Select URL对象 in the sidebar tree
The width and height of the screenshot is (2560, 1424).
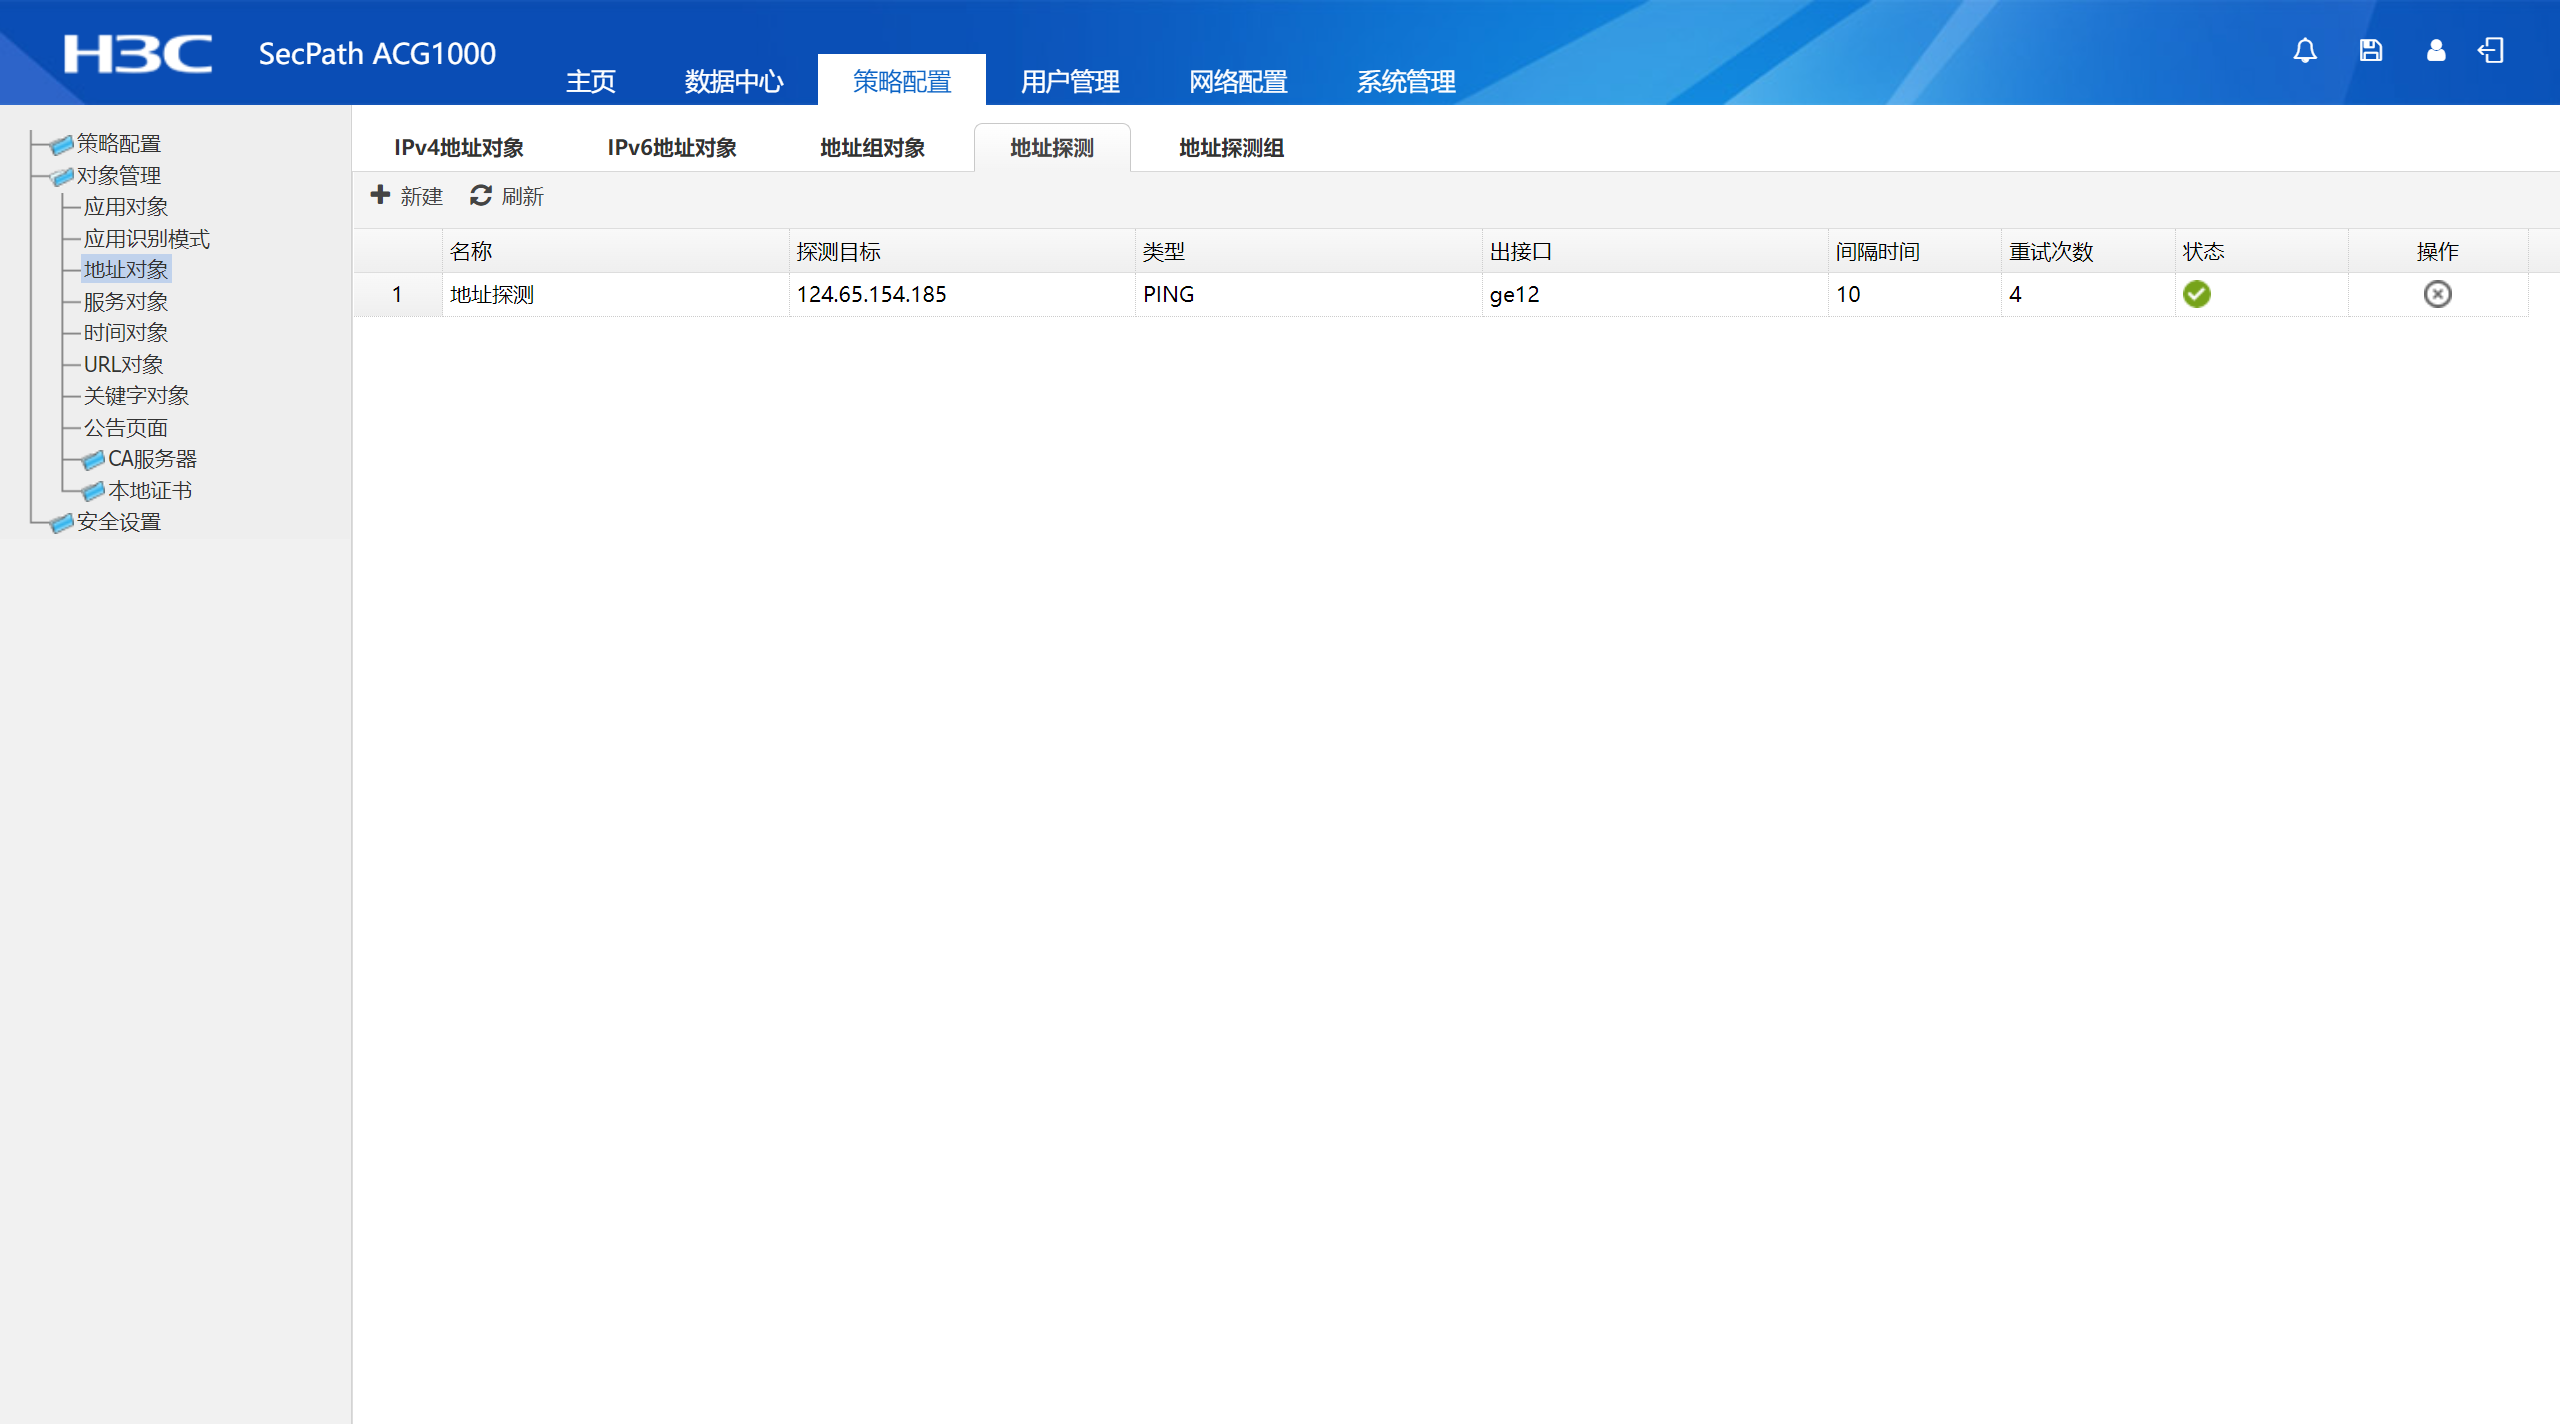(x=123, y=364)
